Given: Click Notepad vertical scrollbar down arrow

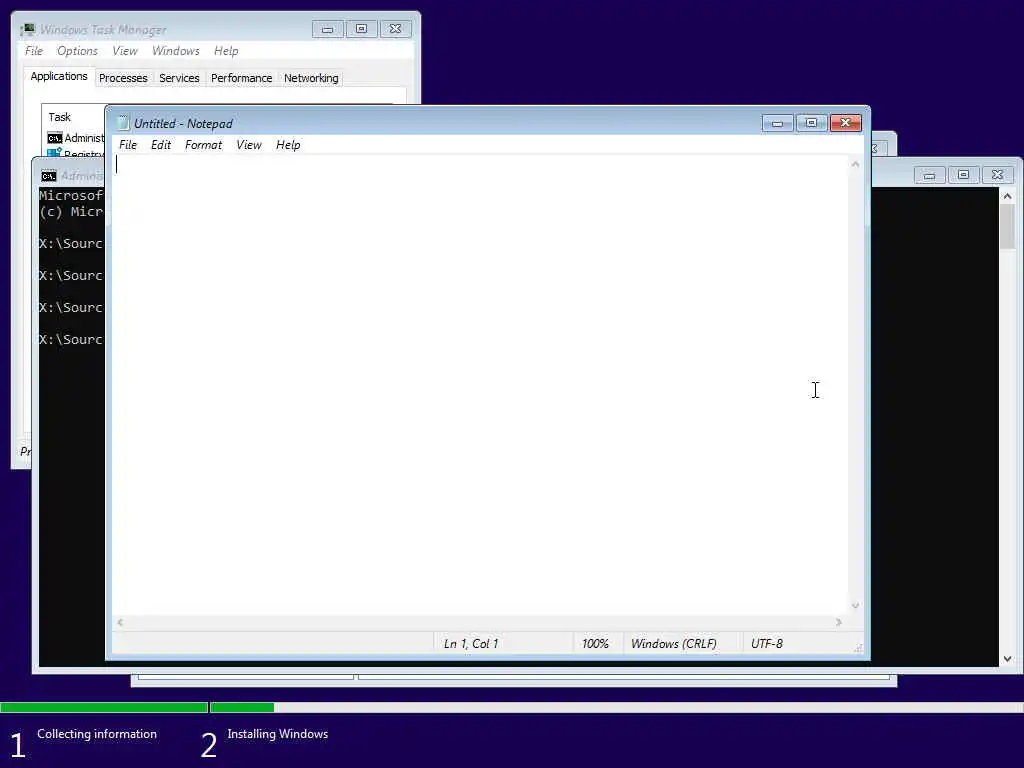Looking at the screenshot, I should coord(856,606).
